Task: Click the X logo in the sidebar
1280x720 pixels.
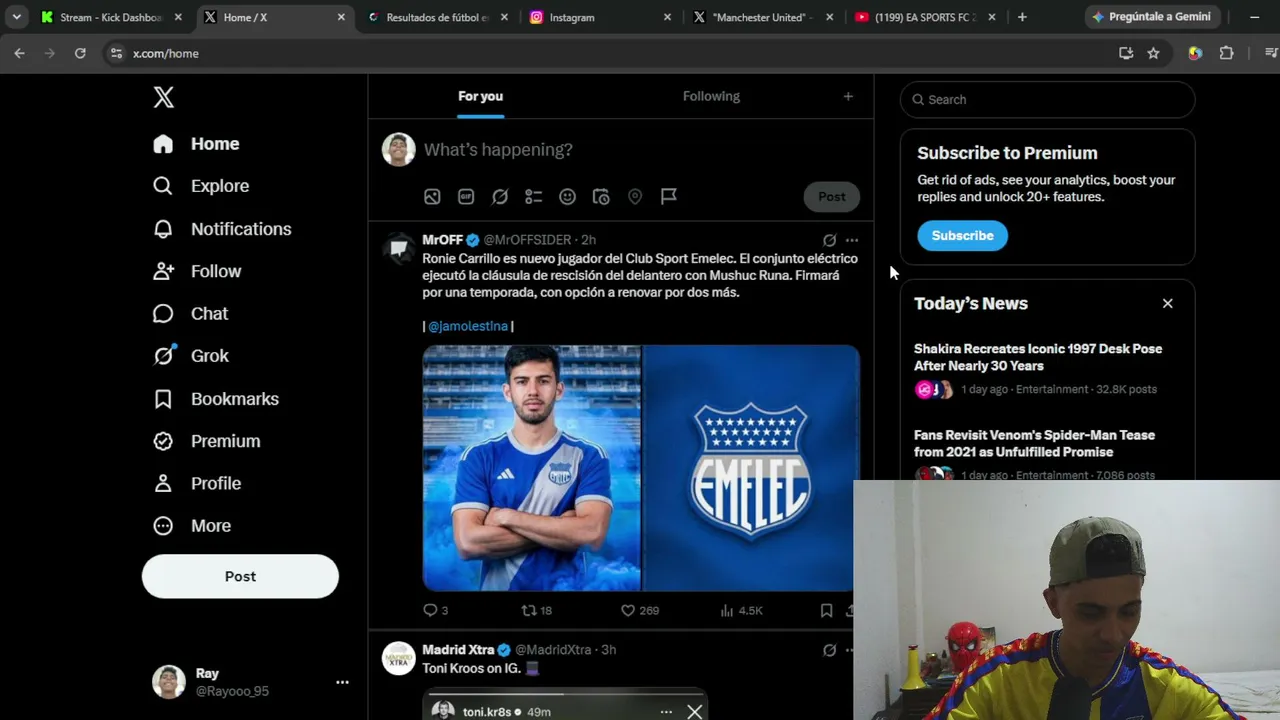Action: (164, 97)
